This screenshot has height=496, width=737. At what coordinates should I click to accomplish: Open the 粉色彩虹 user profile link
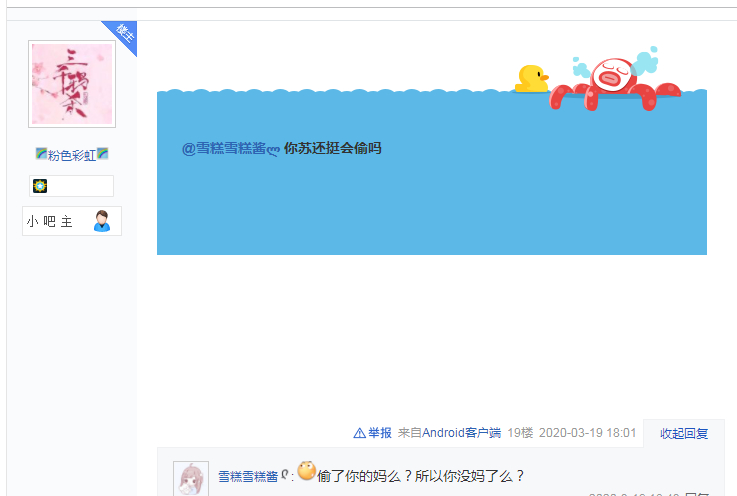(72, 155)
